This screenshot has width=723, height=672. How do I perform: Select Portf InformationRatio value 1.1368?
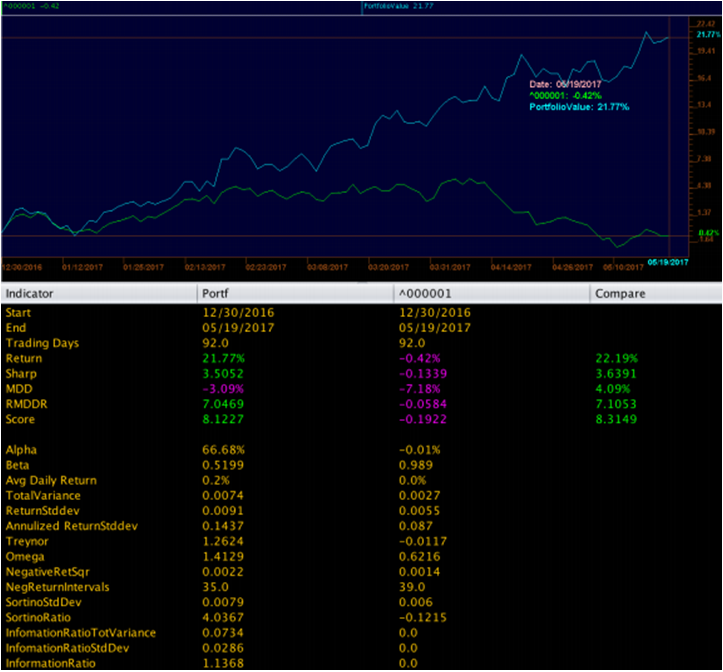(x=223, y=663)
